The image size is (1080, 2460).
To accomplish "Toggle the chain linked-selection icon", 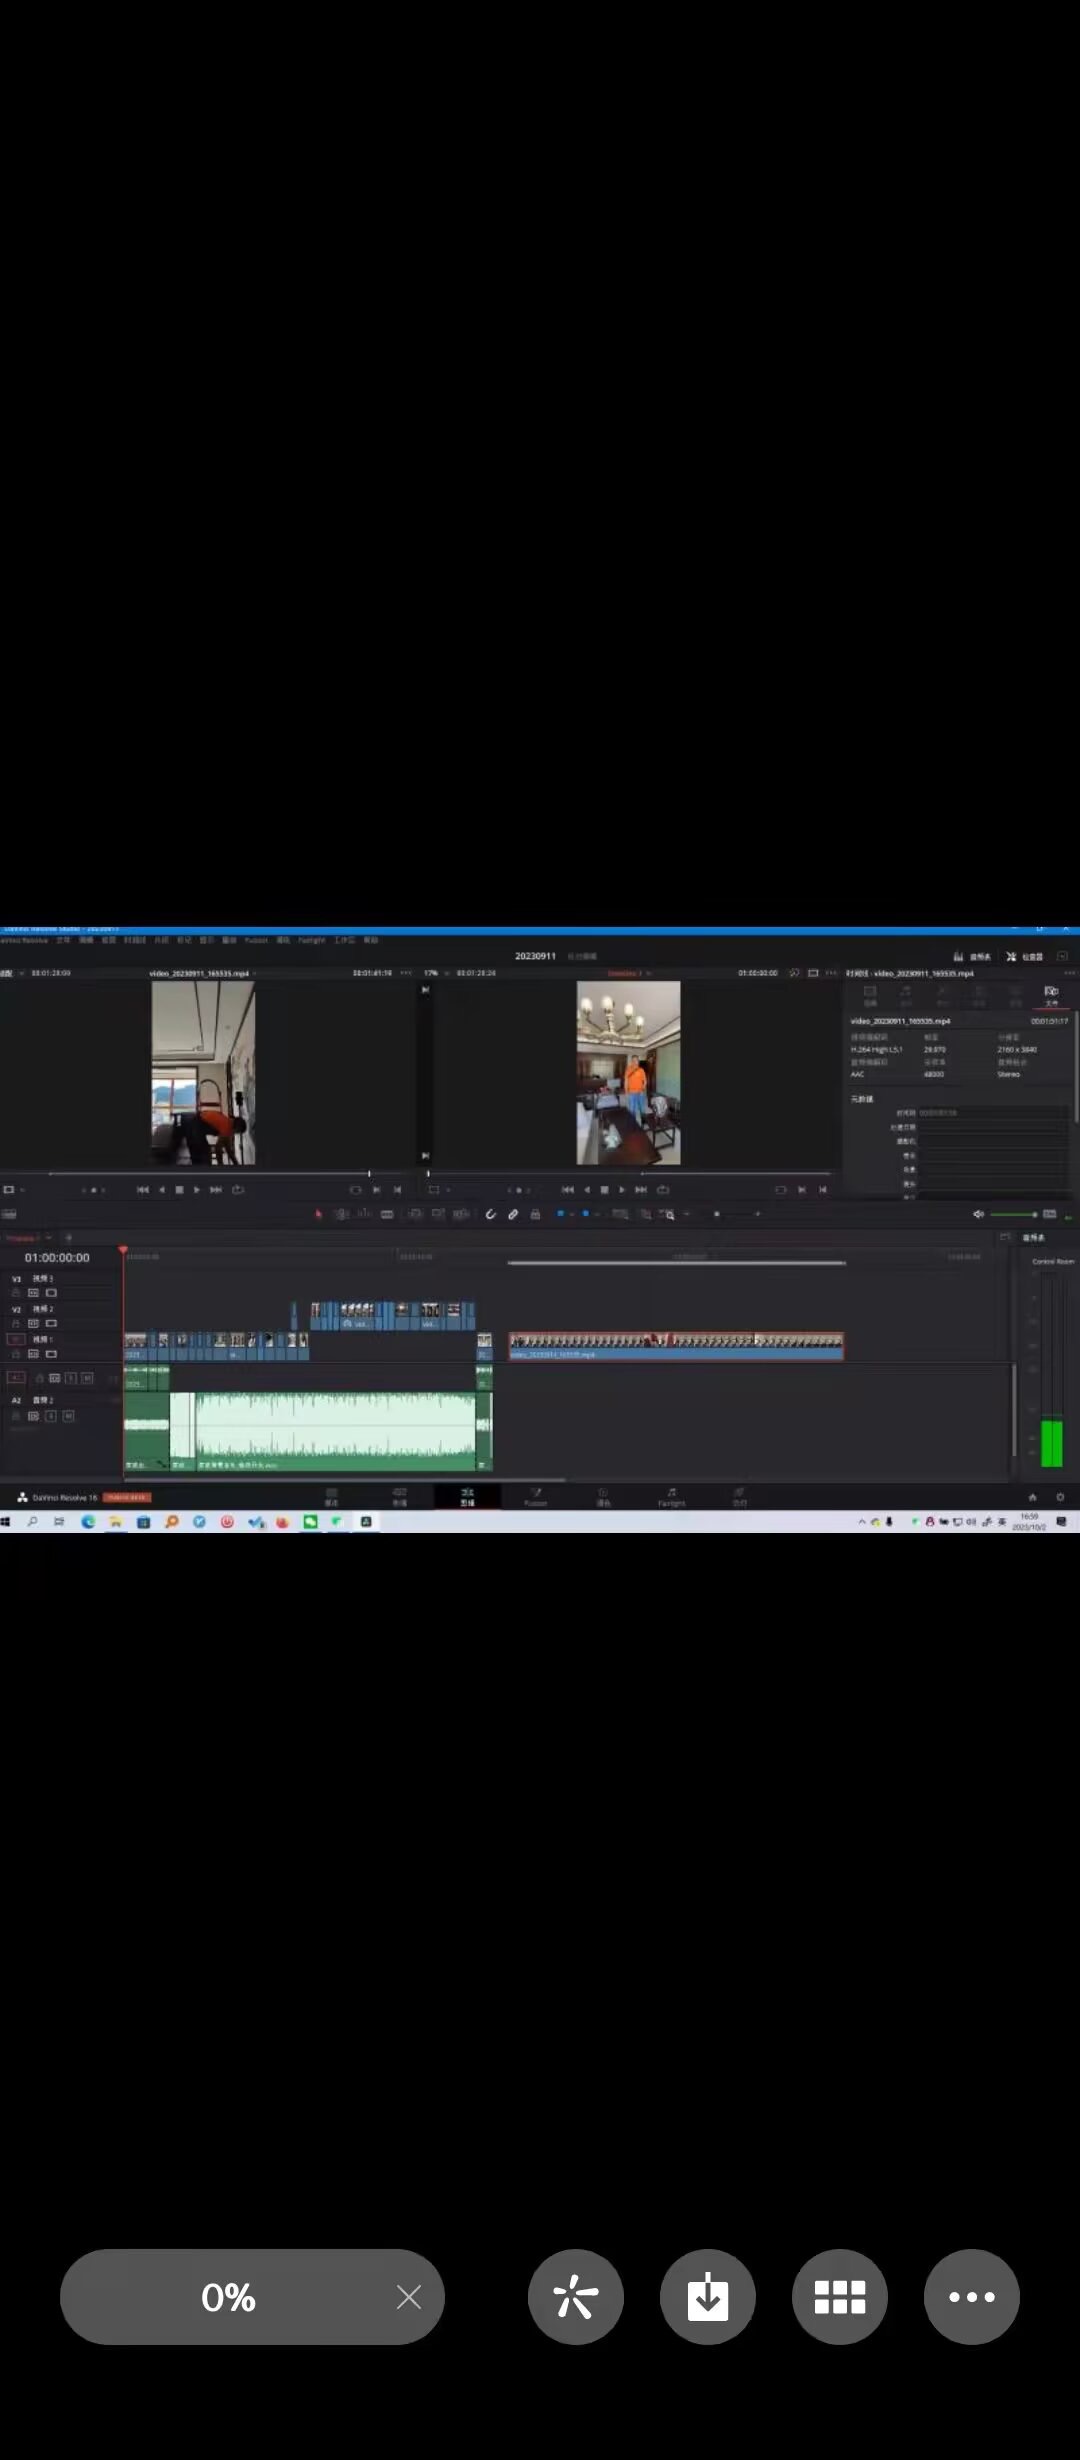I will click(x=513, y=1214).
